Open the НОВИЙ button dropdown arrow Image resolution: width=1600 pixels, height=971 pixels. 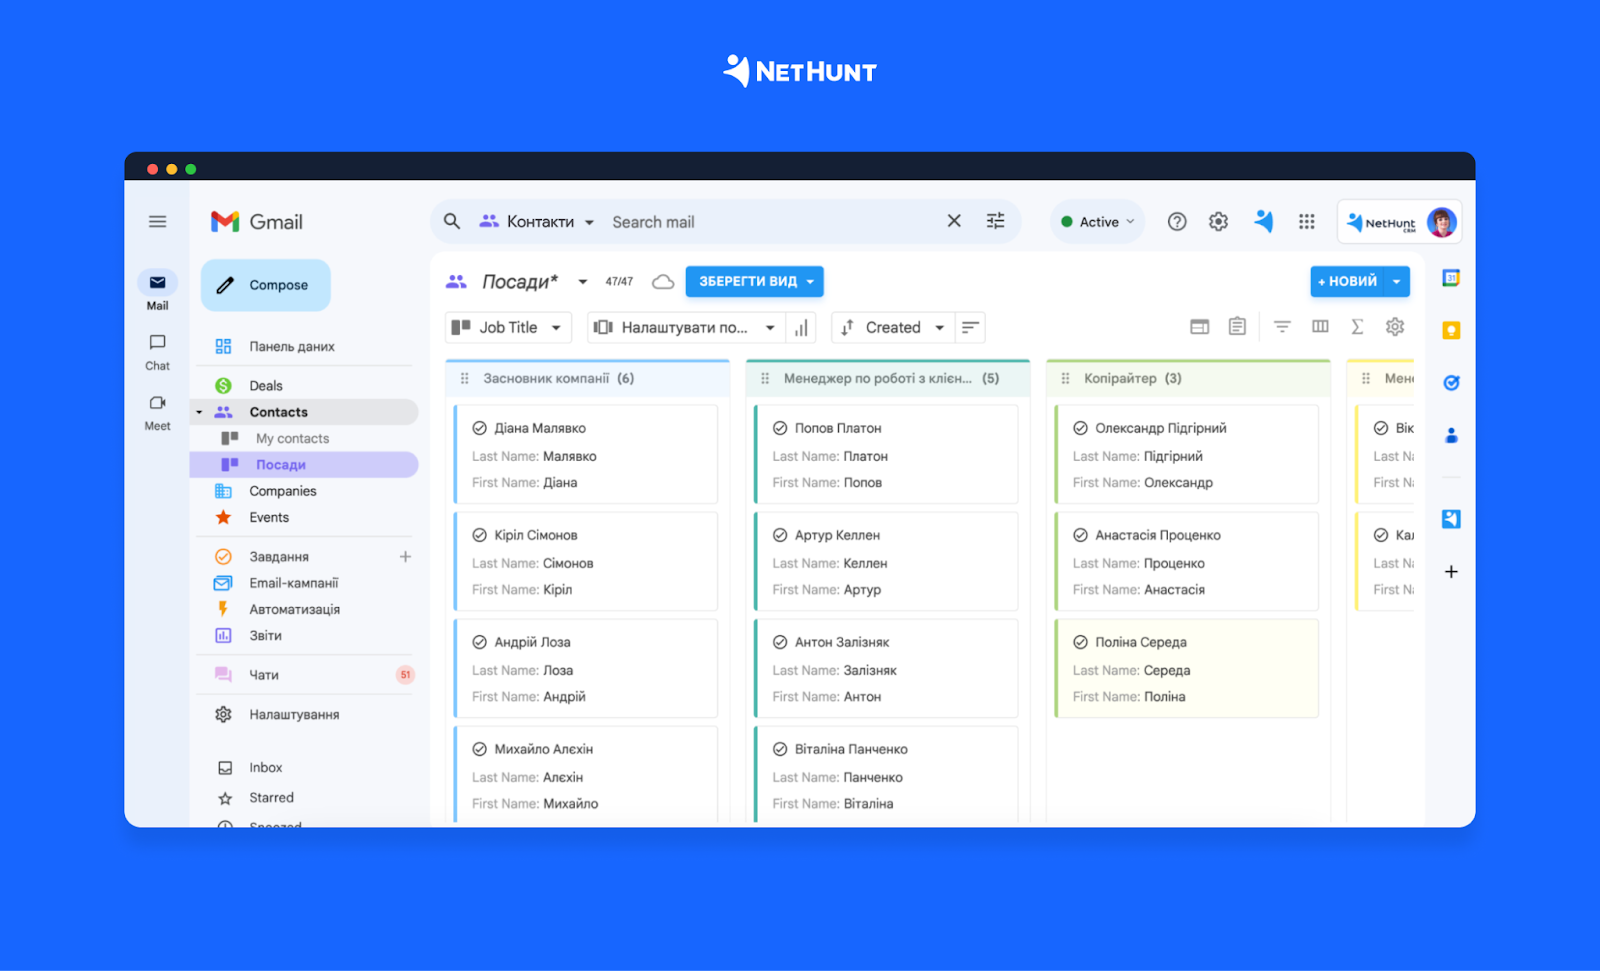coord(1397,282)
